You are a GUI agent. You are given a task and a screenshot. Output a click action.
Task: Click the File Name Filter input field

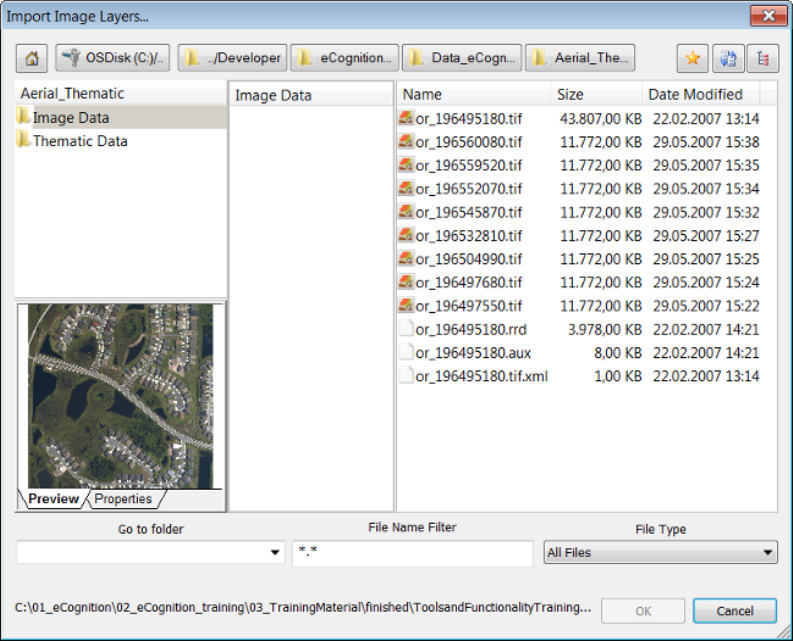[412, 553]
